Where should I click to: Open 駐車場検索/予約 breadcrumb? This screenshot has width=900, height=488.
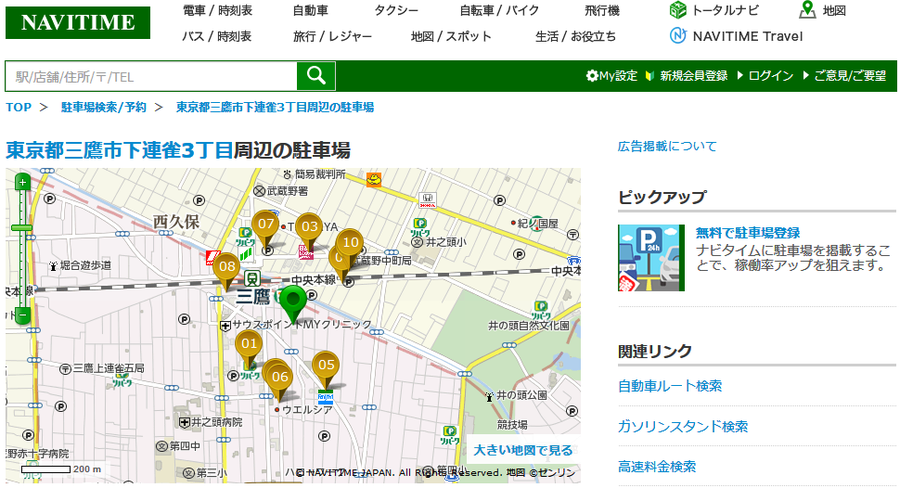point(103,107)
